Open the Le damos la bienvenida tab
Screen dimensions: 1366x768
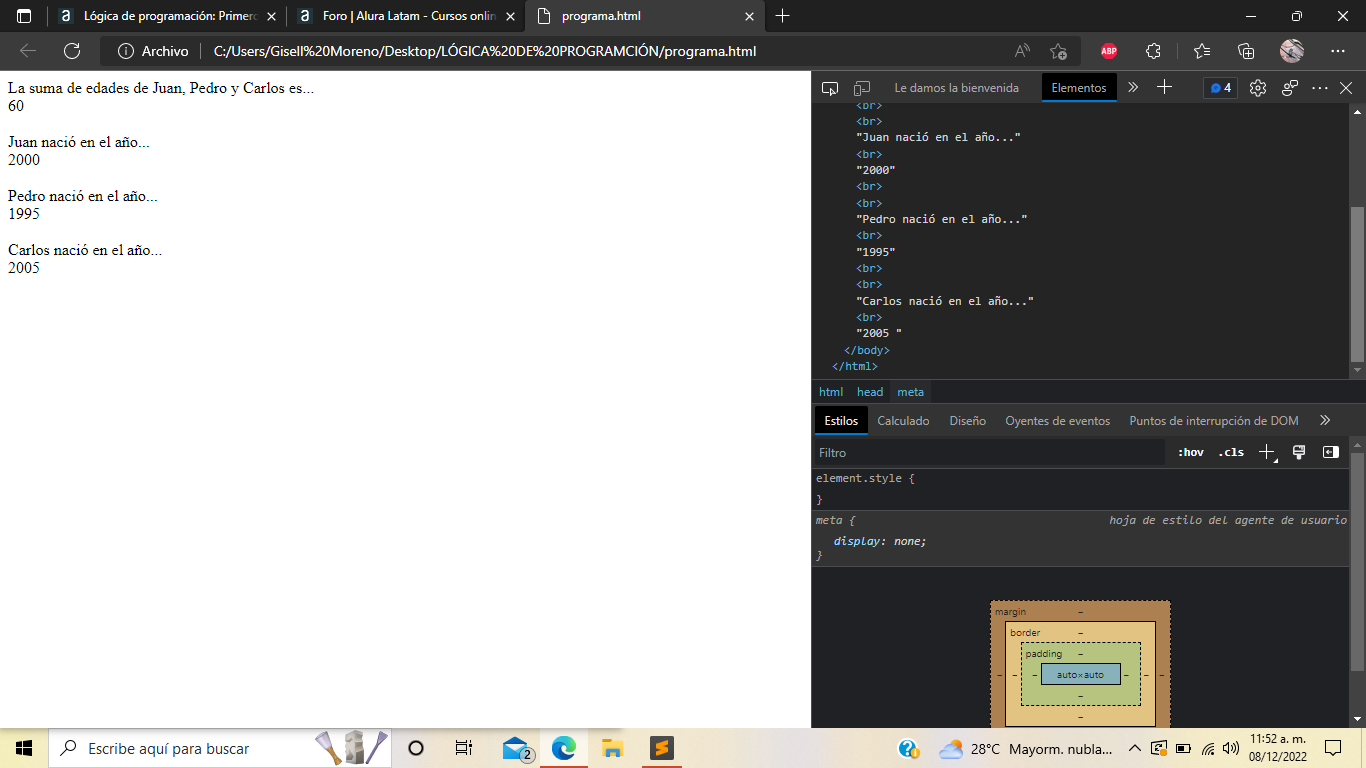[x=956, y=88]
